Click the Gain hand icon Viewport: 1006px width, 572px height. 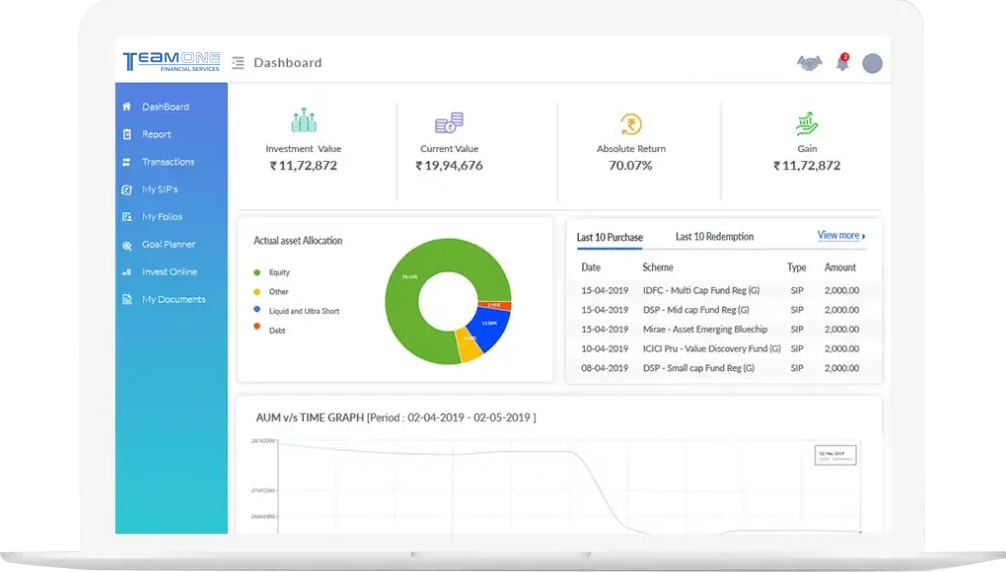(x=807, y=123)
